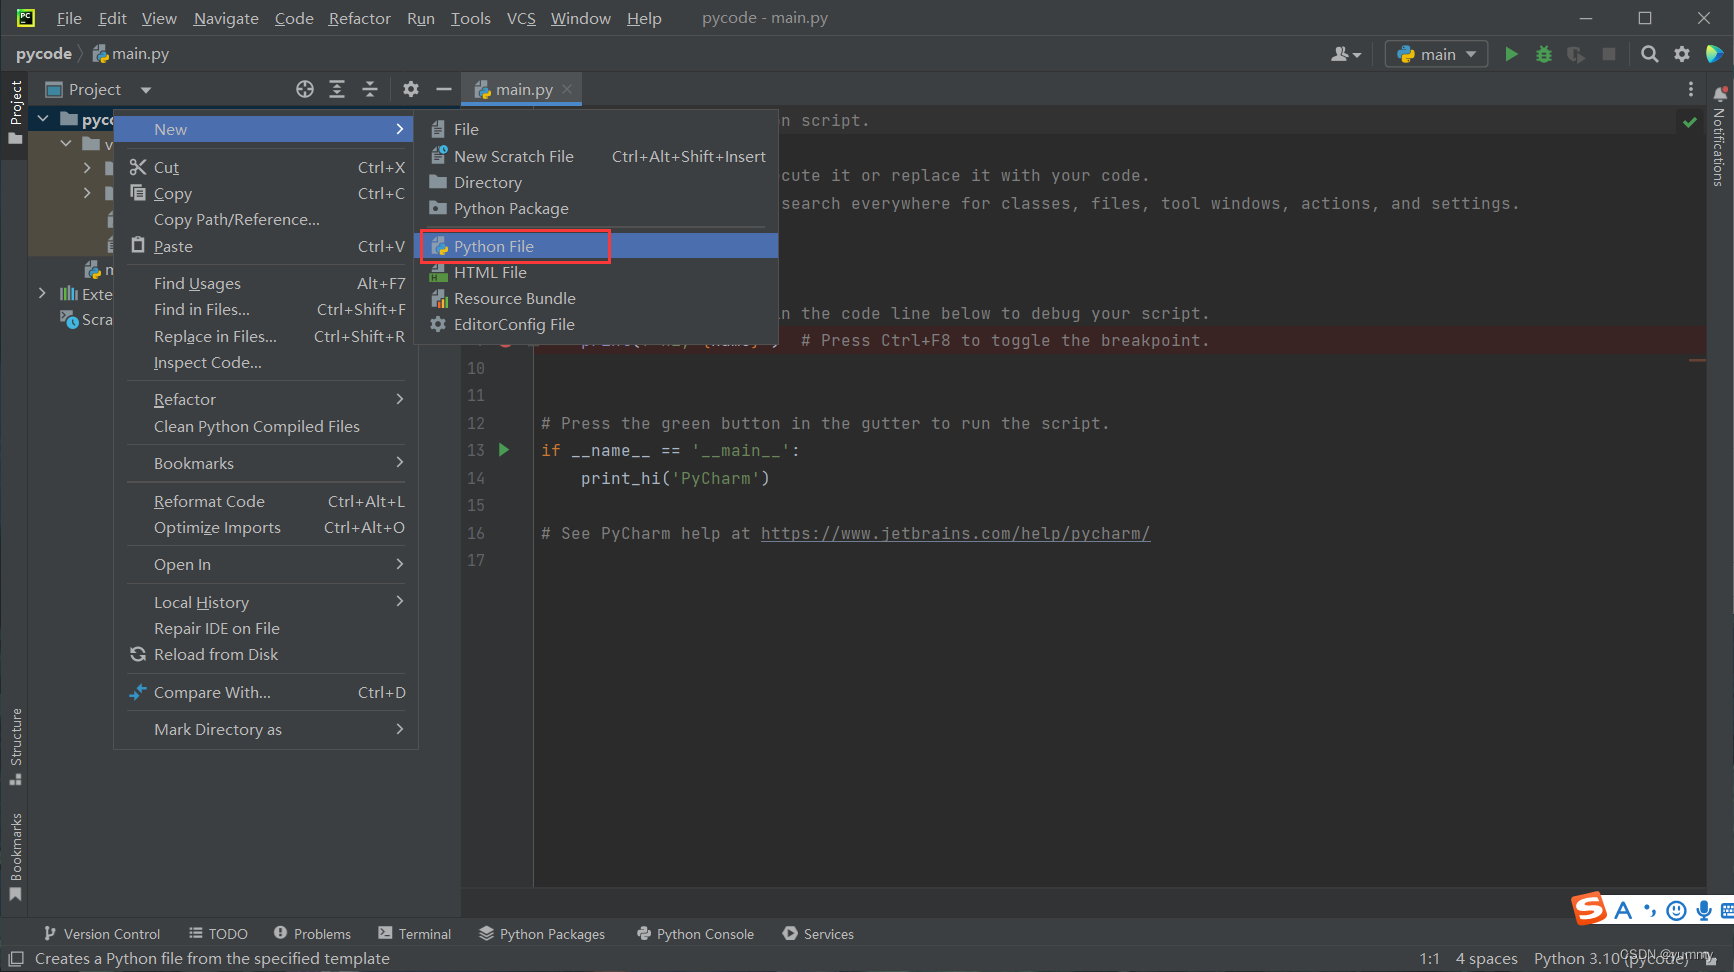Click 1:1 caret position in status bar
The width and height of the screenshot is (1734, 972).
tap(1429, 958)
